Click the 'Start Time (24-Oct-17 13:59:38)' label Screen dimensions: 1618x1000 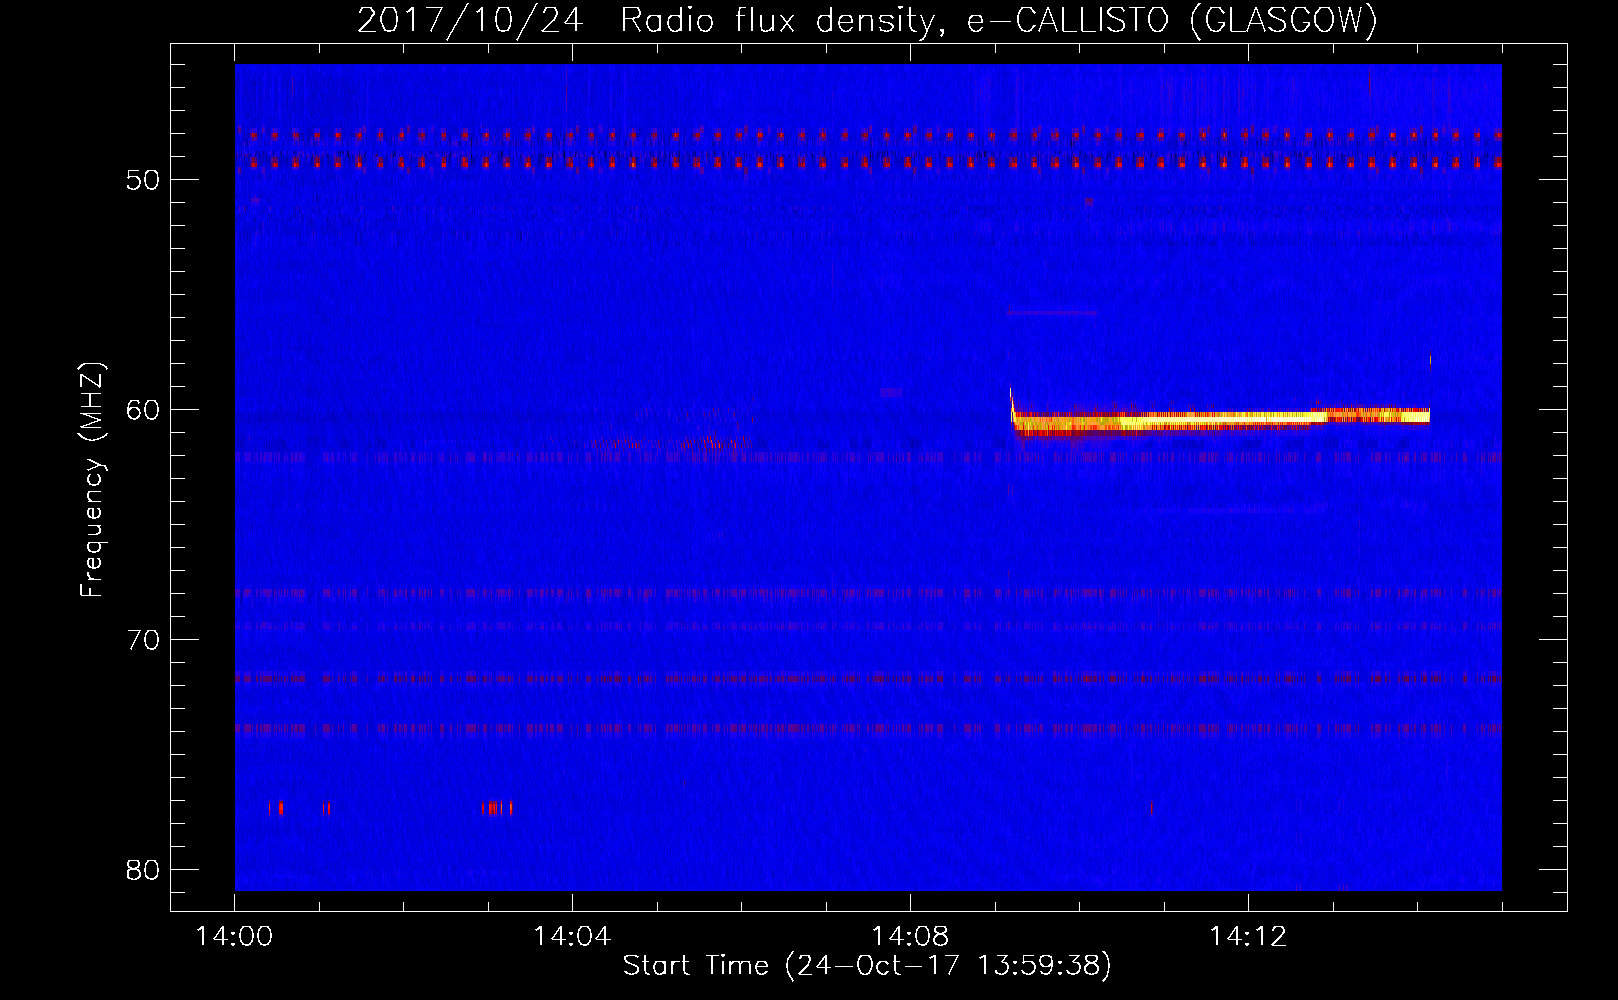867,966
